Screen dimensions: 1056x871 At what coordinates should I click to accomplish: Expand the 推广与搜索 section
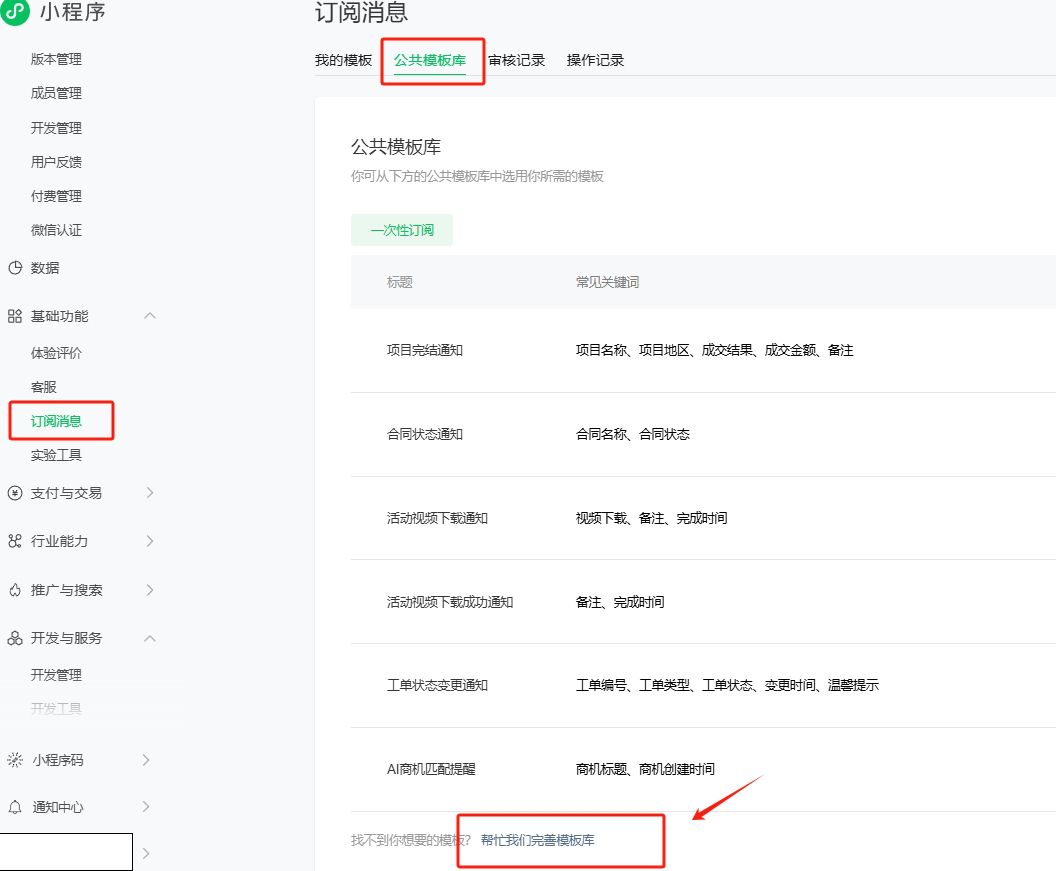[150, 590]
